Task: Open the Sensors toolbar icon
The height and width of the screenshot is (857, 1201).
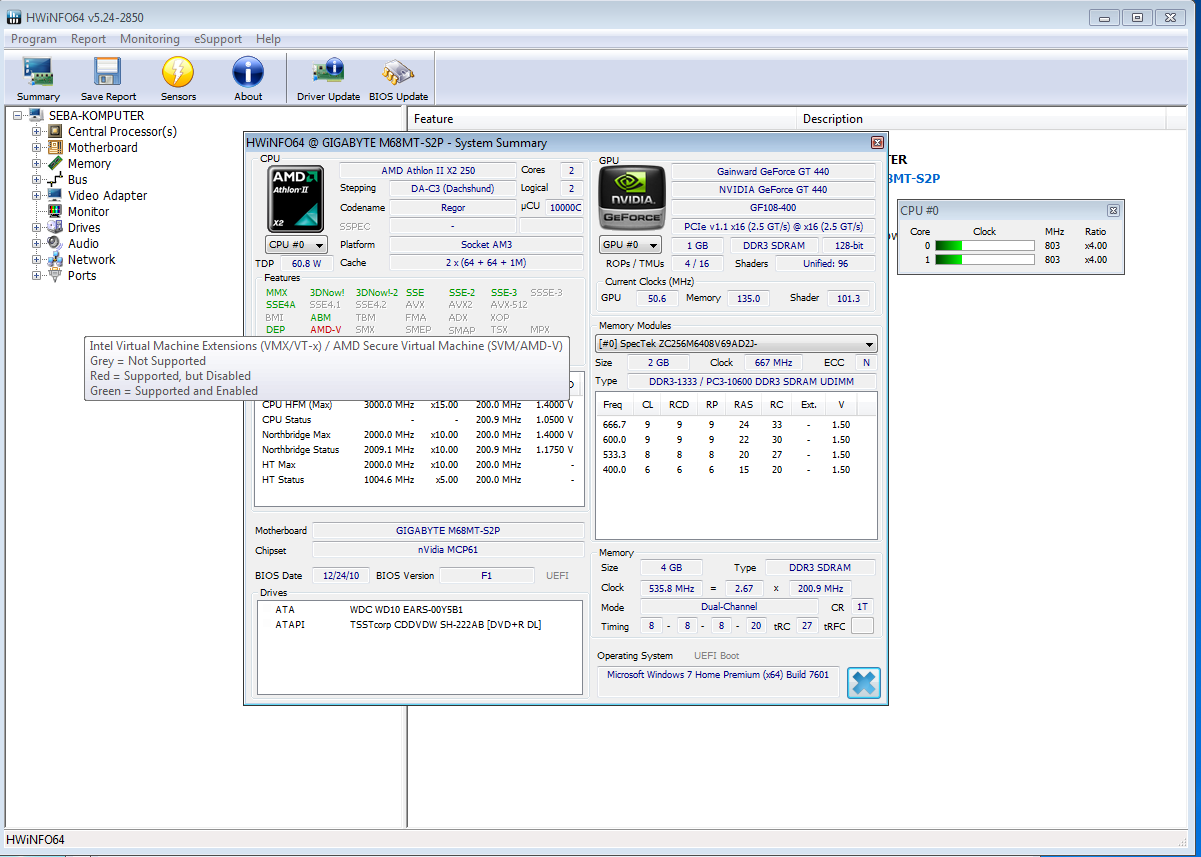Action: coord(178,79)
